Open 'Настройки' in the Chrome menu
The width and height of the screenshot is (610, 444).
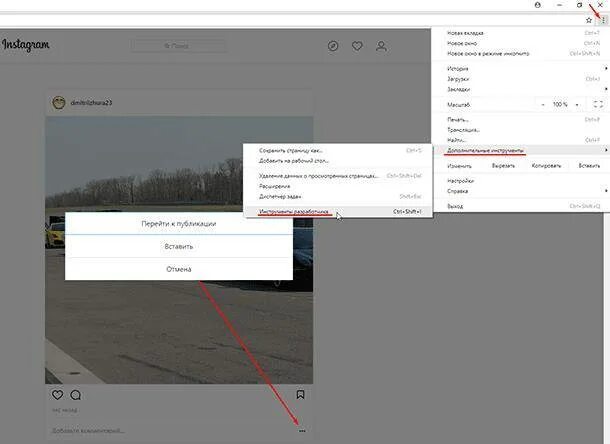520,181
